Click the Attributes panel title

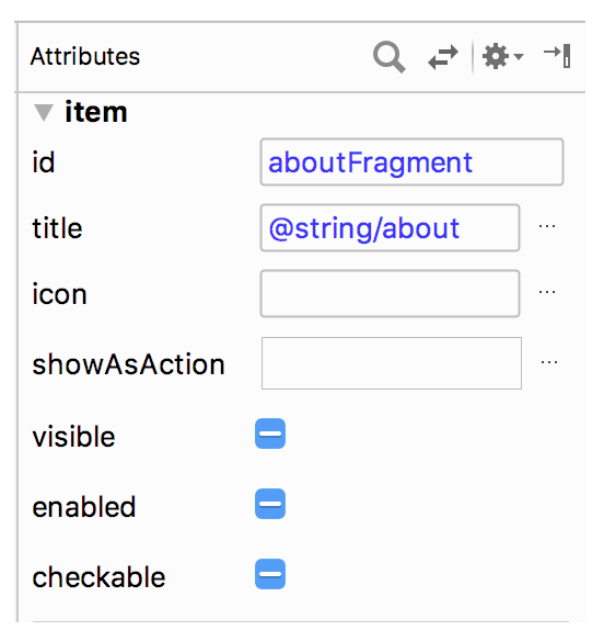[85, 57]
